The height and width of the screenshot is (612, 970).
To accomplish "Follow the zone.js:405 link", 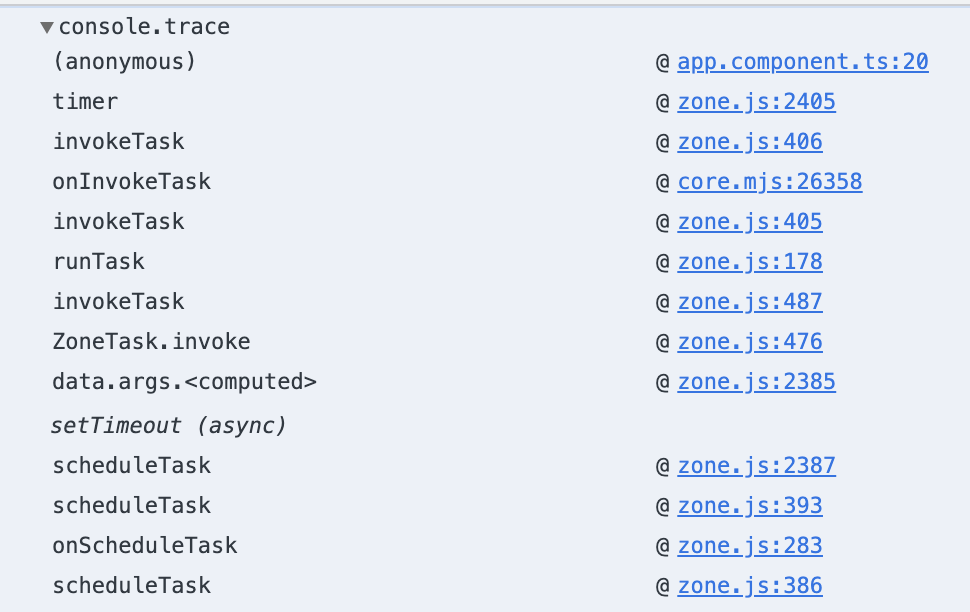I will [x=750, y=222].
